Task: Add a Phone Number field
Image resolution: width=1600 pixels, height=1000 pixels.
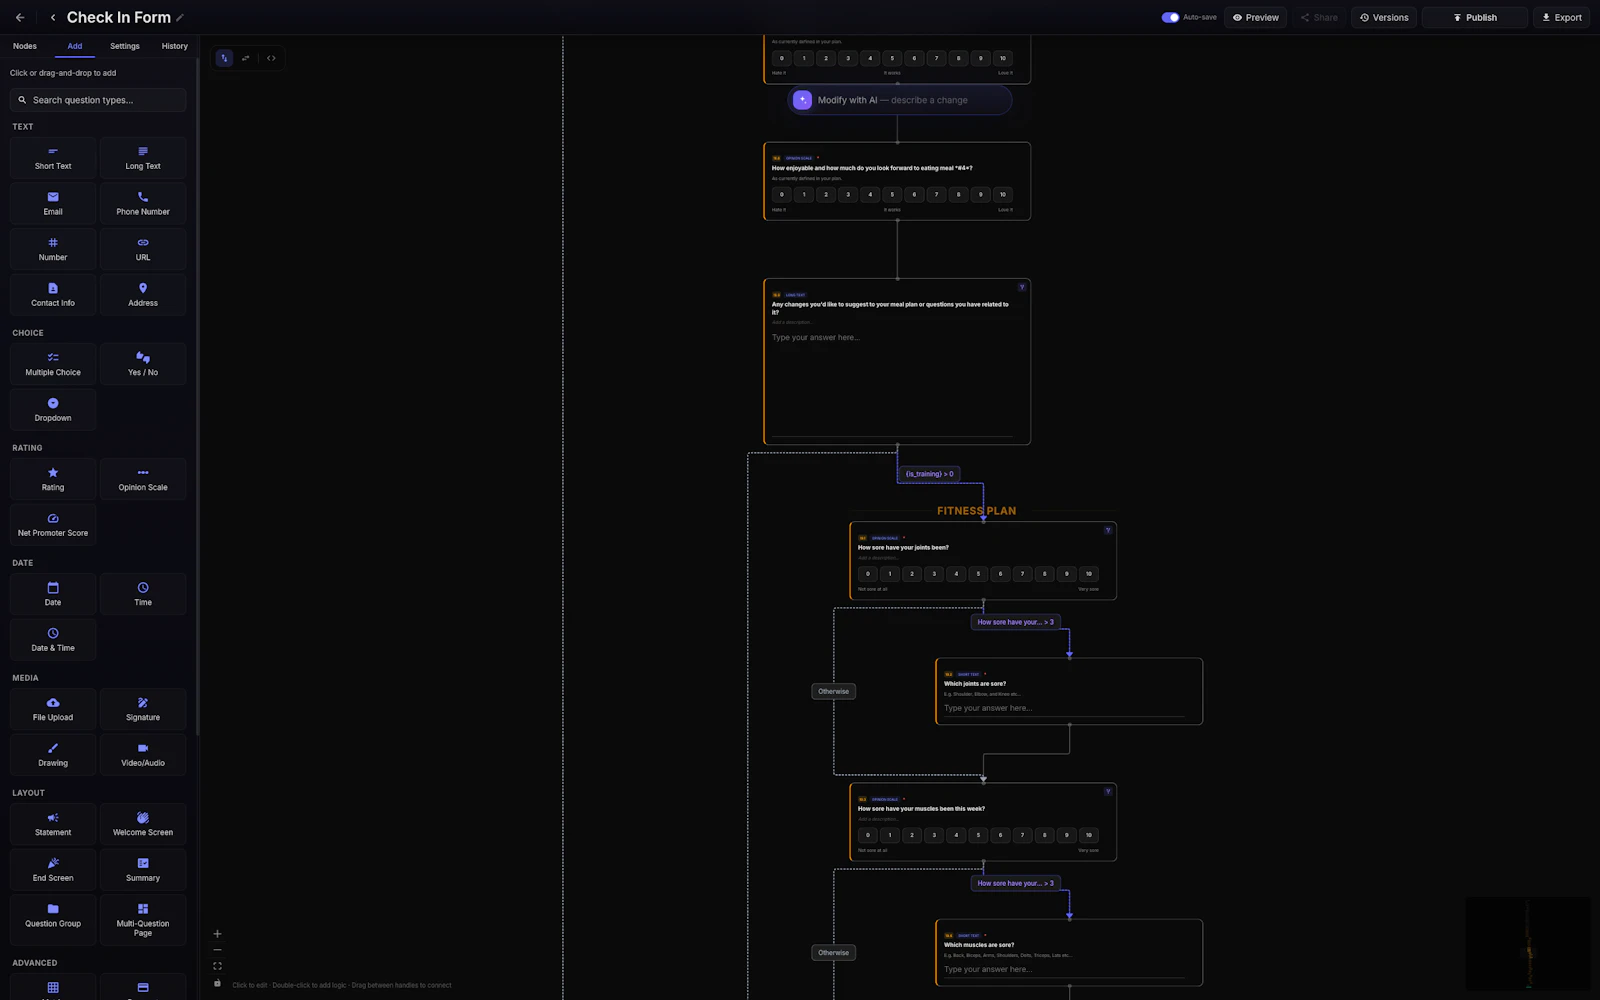Action: pyautogui.click(x=143, y=203)
